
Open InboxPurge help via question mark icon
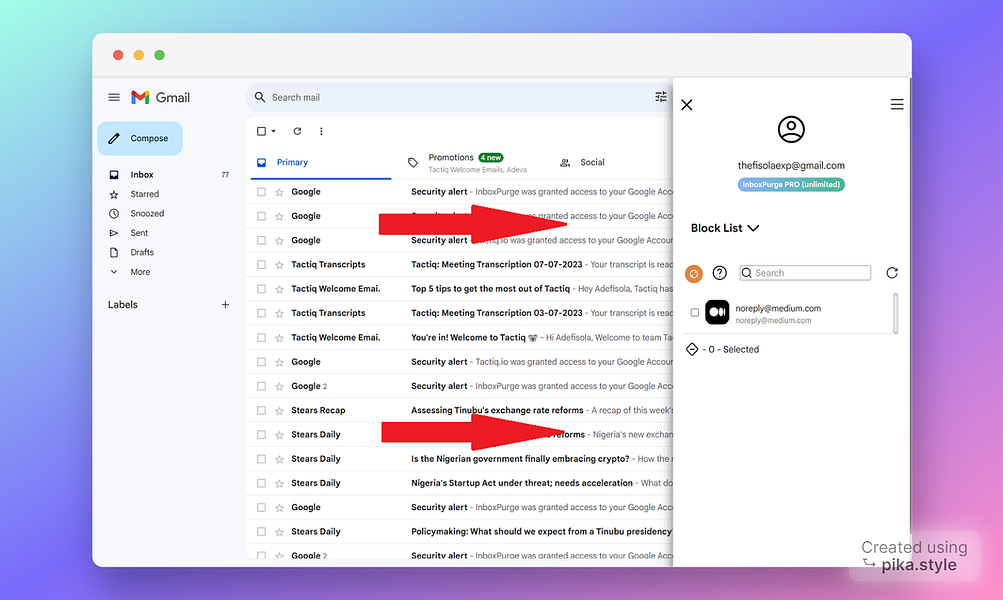[720, 272]
